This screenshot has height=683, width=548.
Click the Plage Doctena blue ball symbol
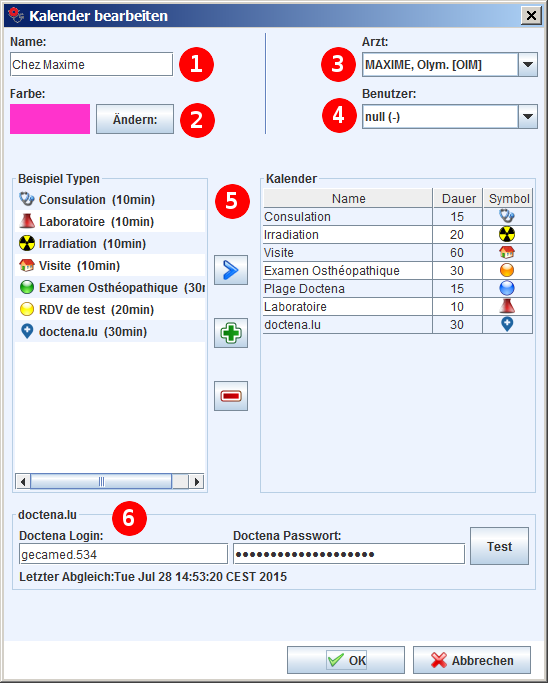[x=507, y=288]
